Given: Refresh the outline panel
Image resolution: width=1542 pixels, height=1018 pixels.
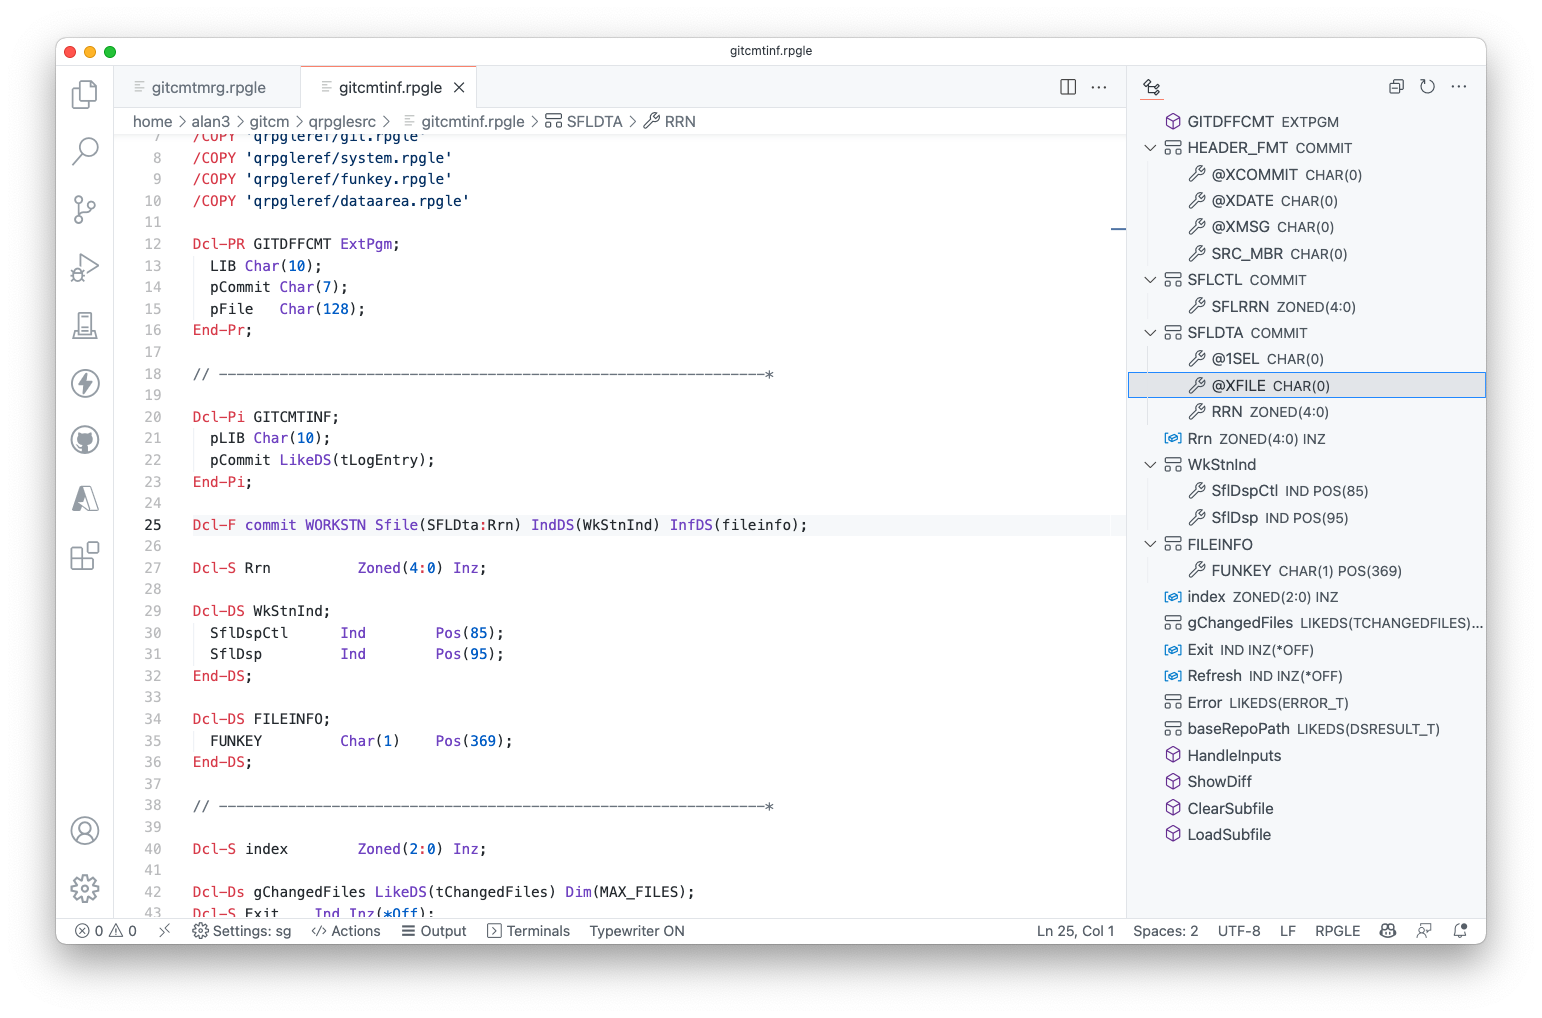Looking at the screenshot, I should [1427, 87].
